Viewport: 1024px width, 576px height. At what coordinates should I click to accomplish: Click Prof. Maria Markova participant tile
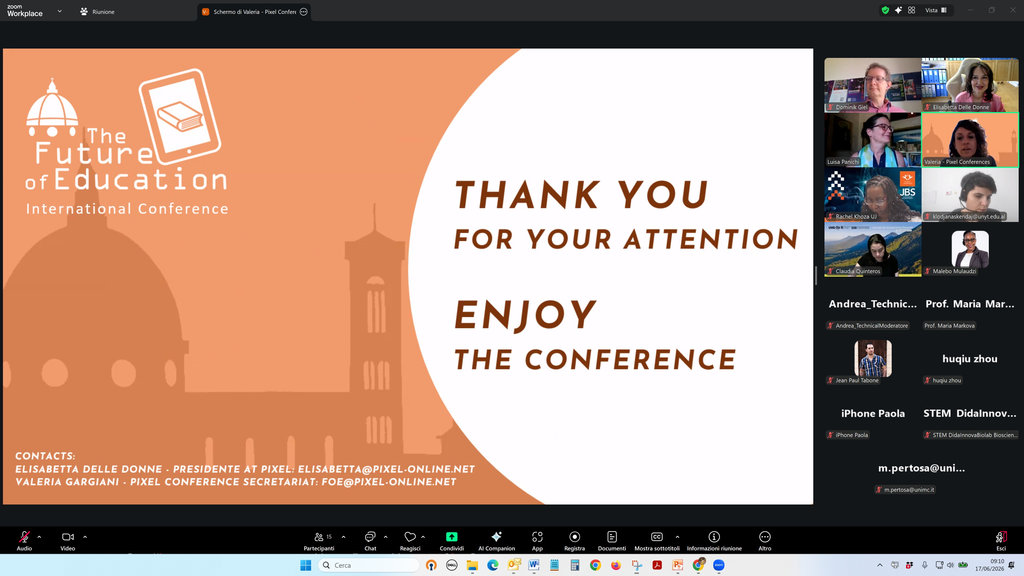click(x=970, y=304)
